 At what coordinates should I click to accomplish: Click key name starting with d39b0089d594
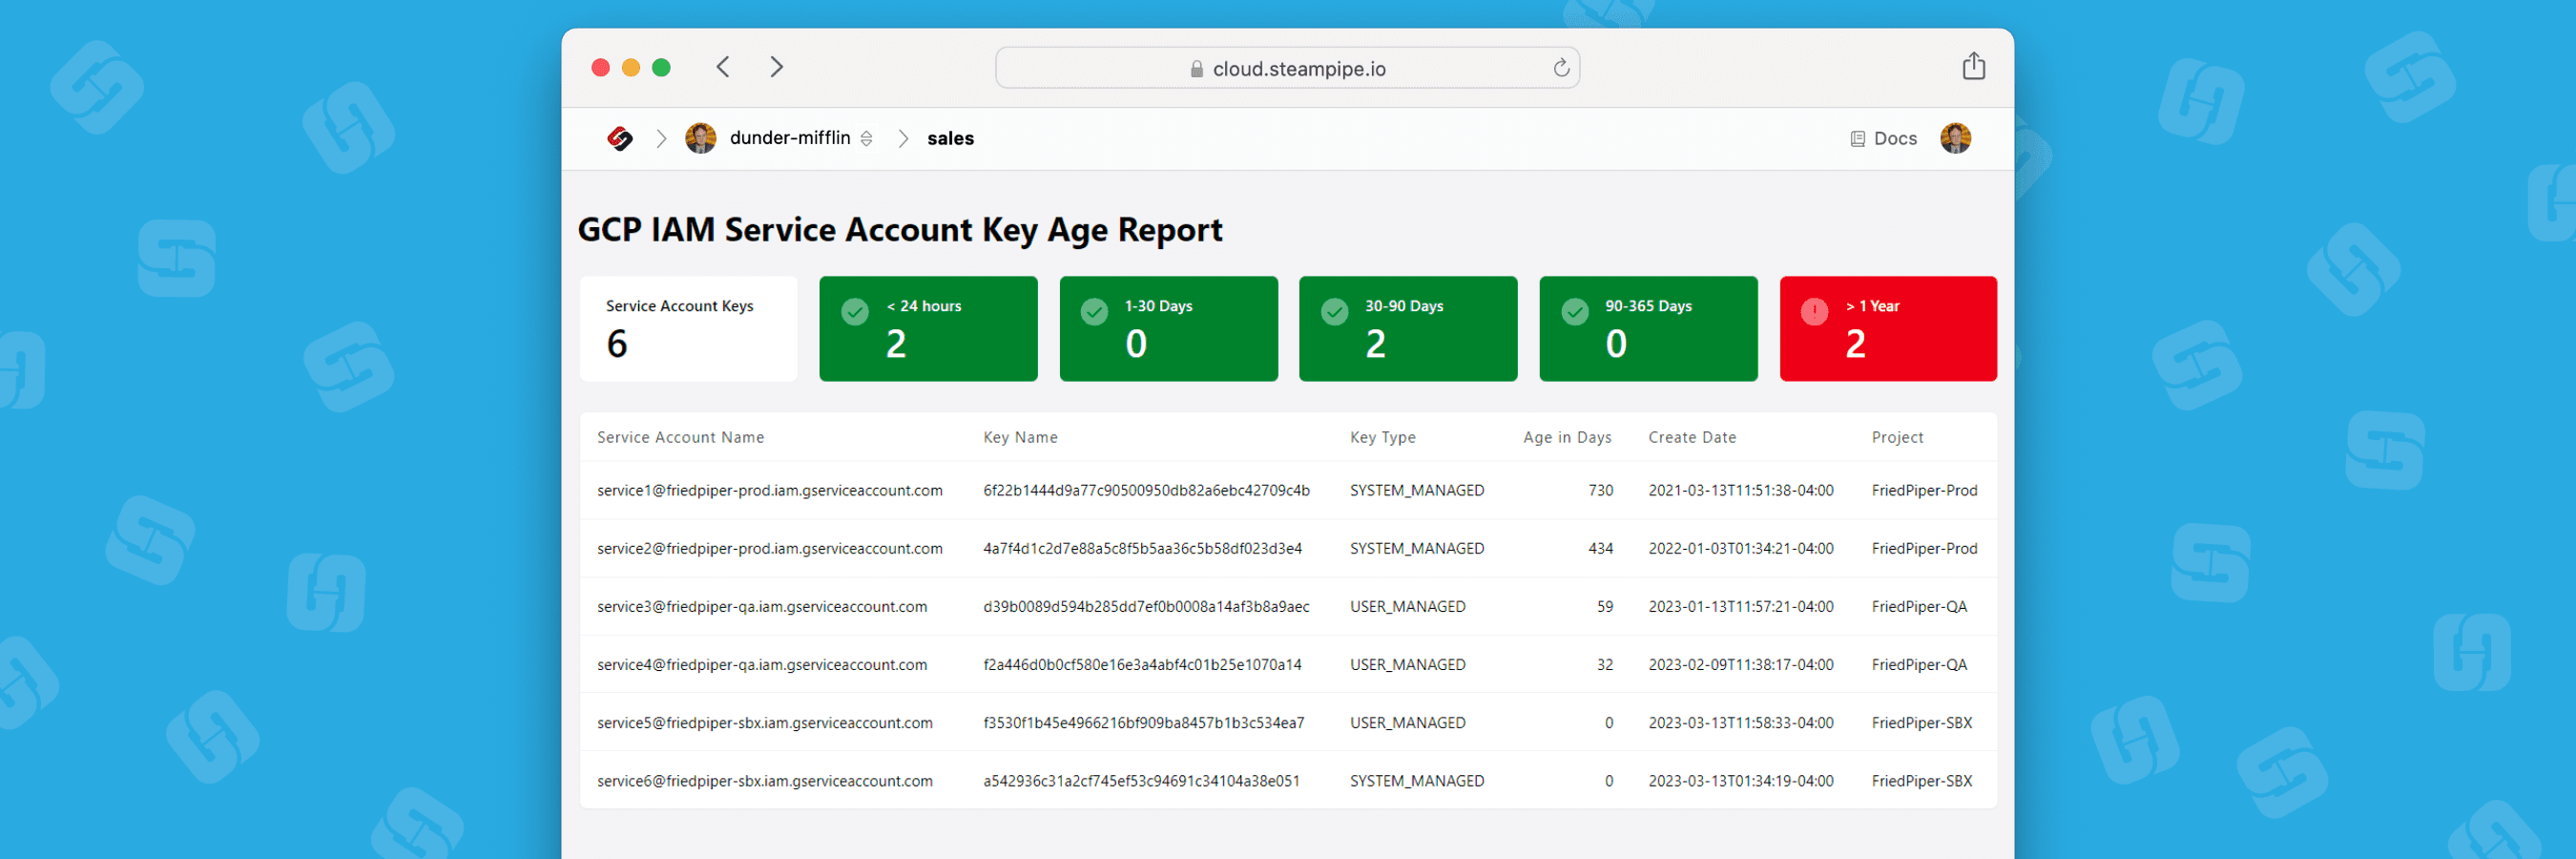pos(1146,606)
